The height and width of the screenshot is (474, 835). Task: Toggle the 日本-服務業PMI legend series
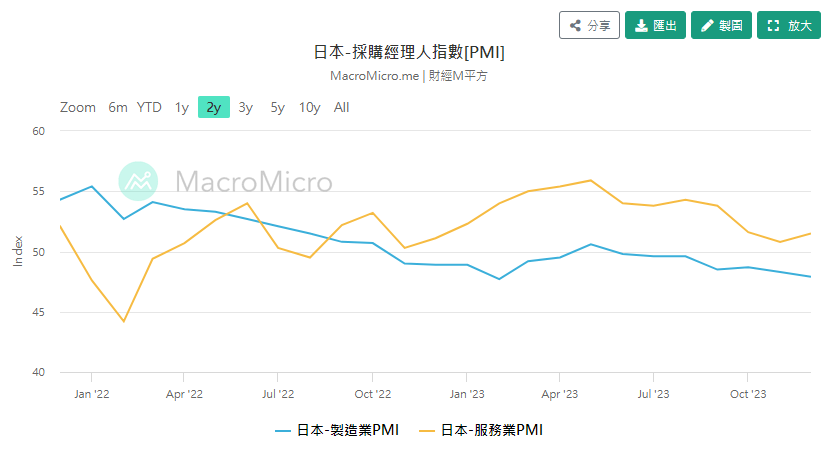pos(492,430)
